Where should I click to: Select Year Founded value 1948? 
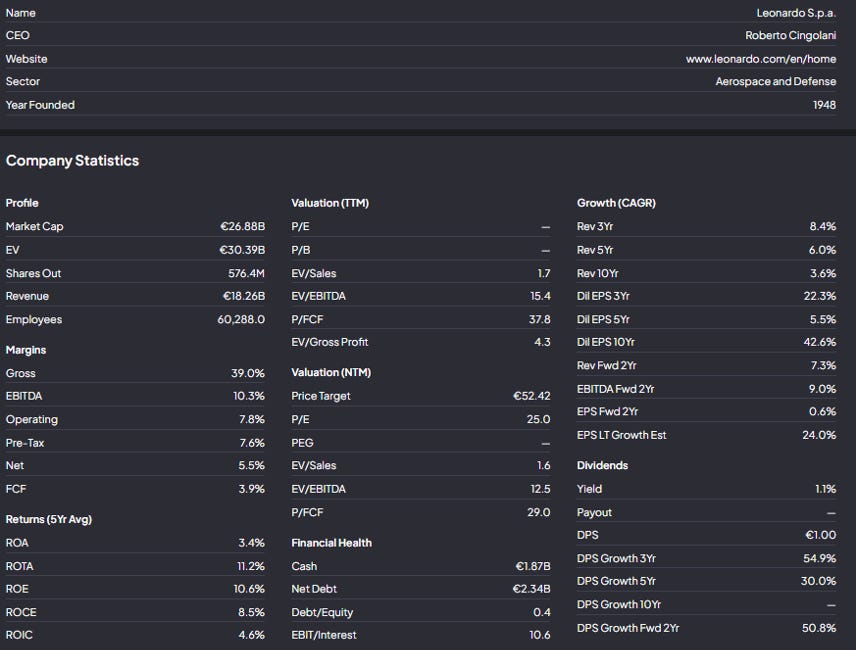[x=824, y=105]
